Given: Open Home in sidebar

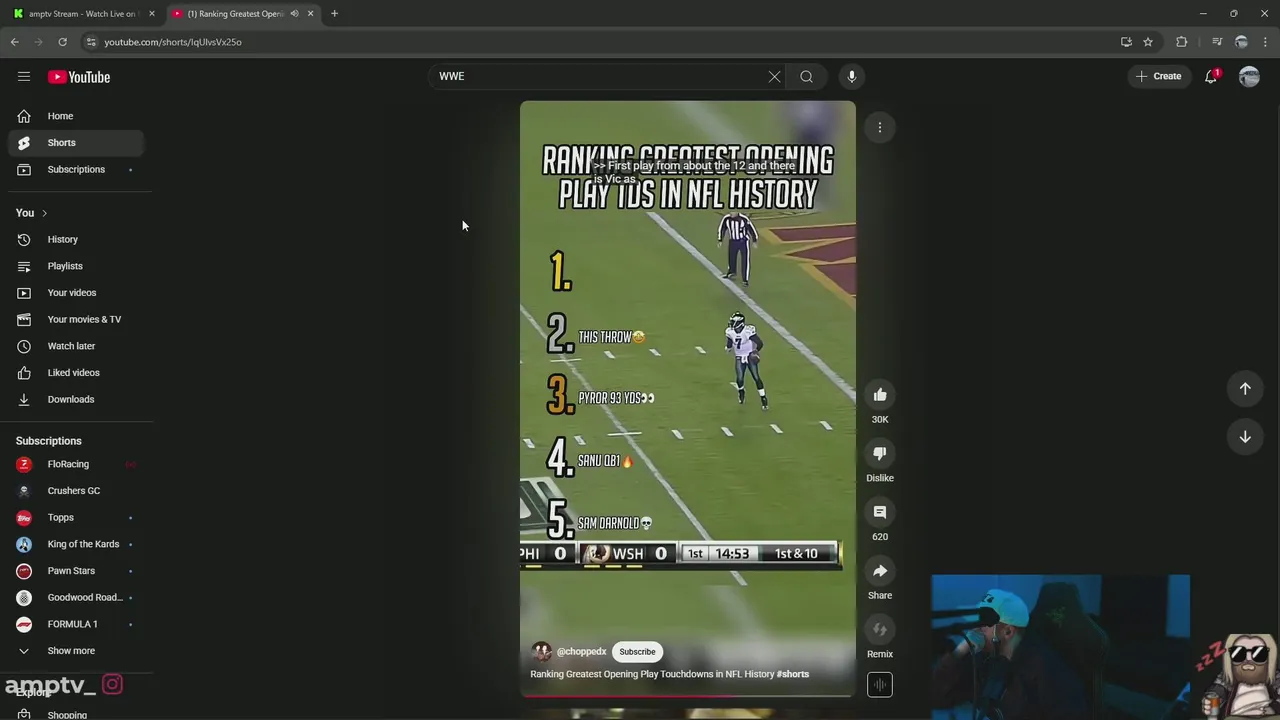Looking at the screenshot, I should 76,116.
